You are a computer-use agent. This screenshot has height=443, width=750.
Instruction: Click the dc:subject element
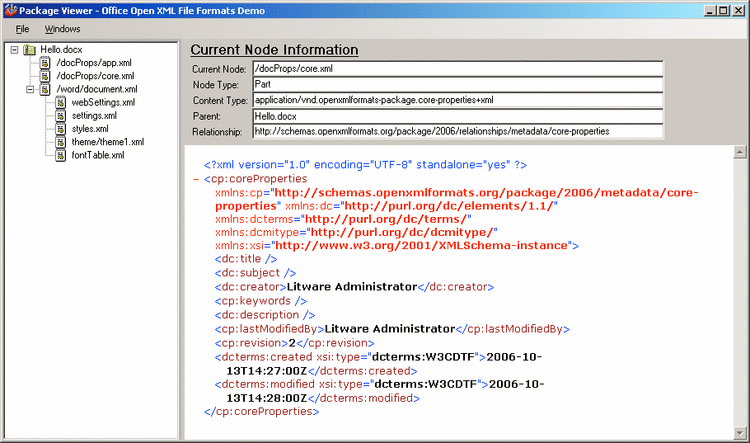255,273
